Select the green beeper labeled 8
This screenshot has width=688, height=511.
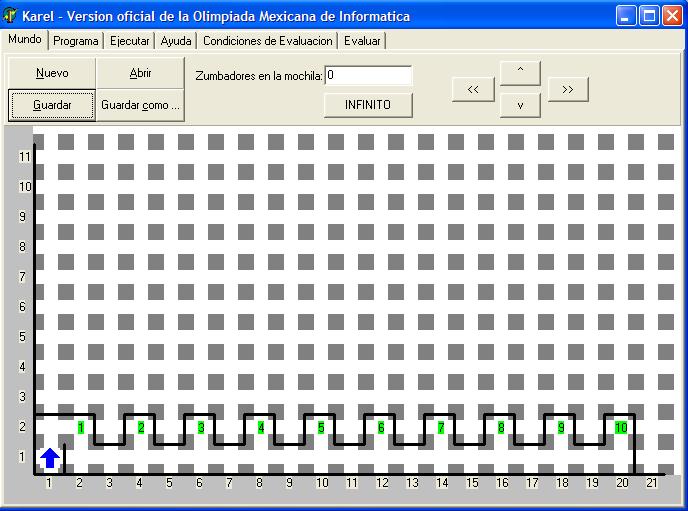tap(501, 427)
